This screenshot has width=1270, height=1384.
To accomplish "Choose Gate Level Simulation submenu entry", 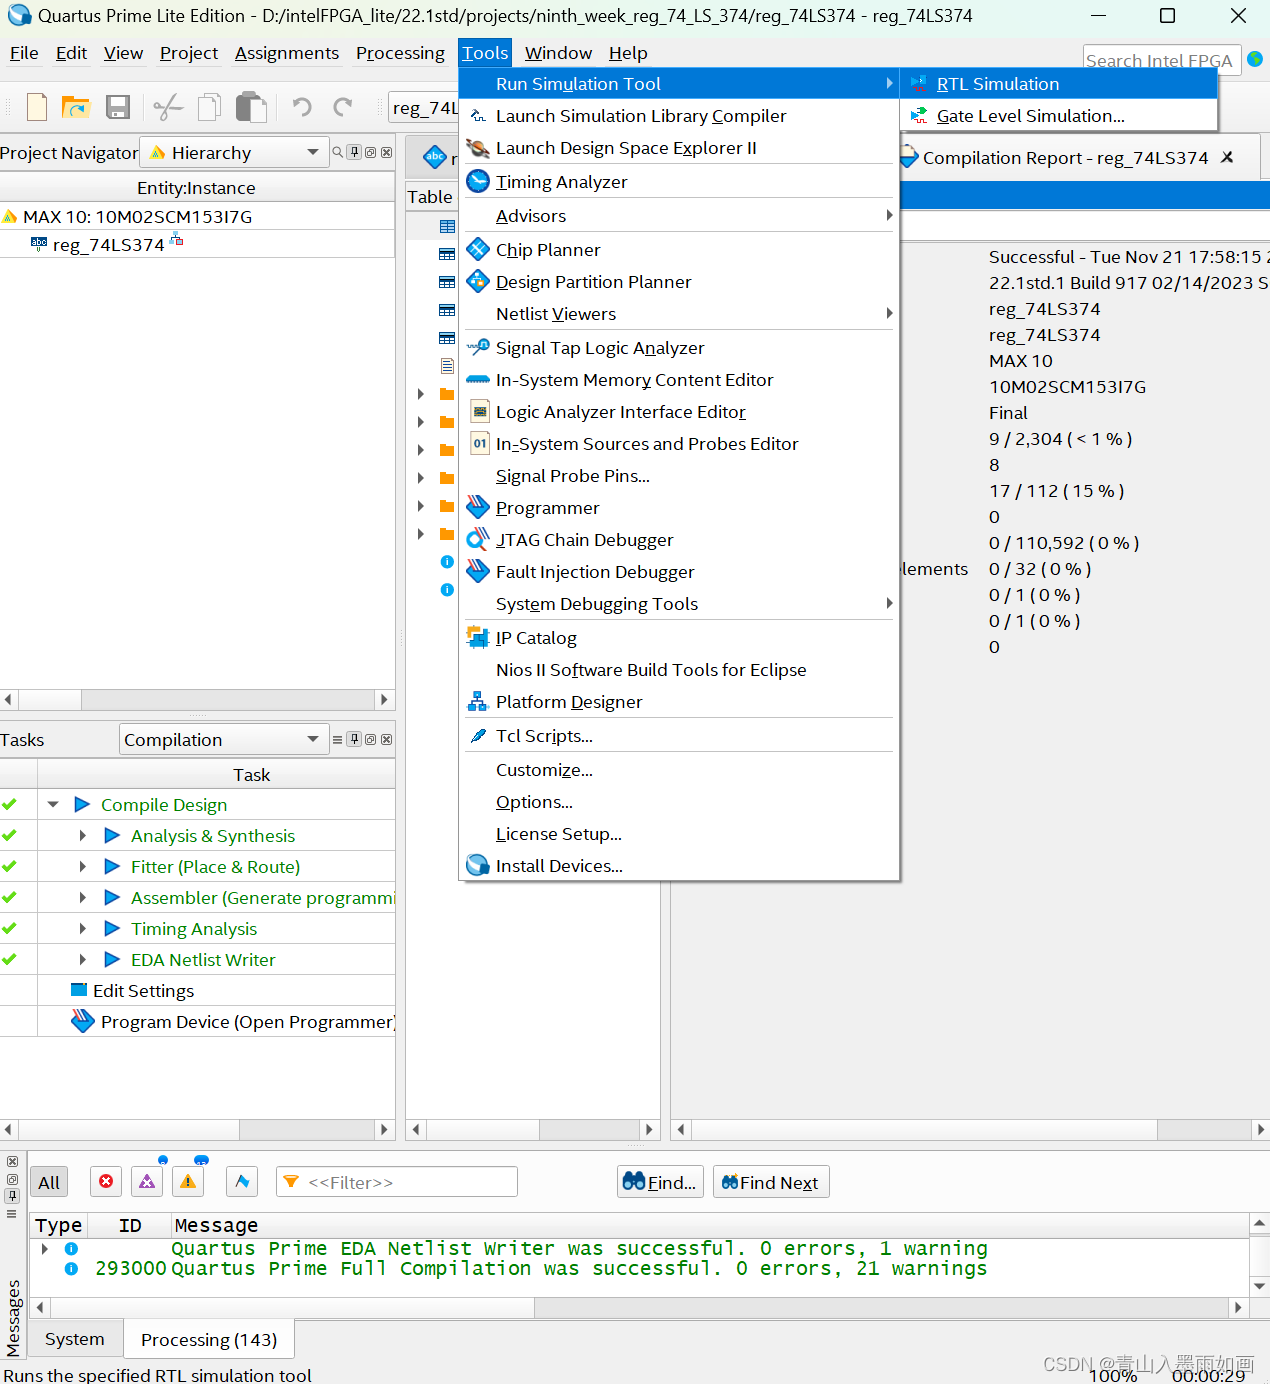I will pos(1058,116).
